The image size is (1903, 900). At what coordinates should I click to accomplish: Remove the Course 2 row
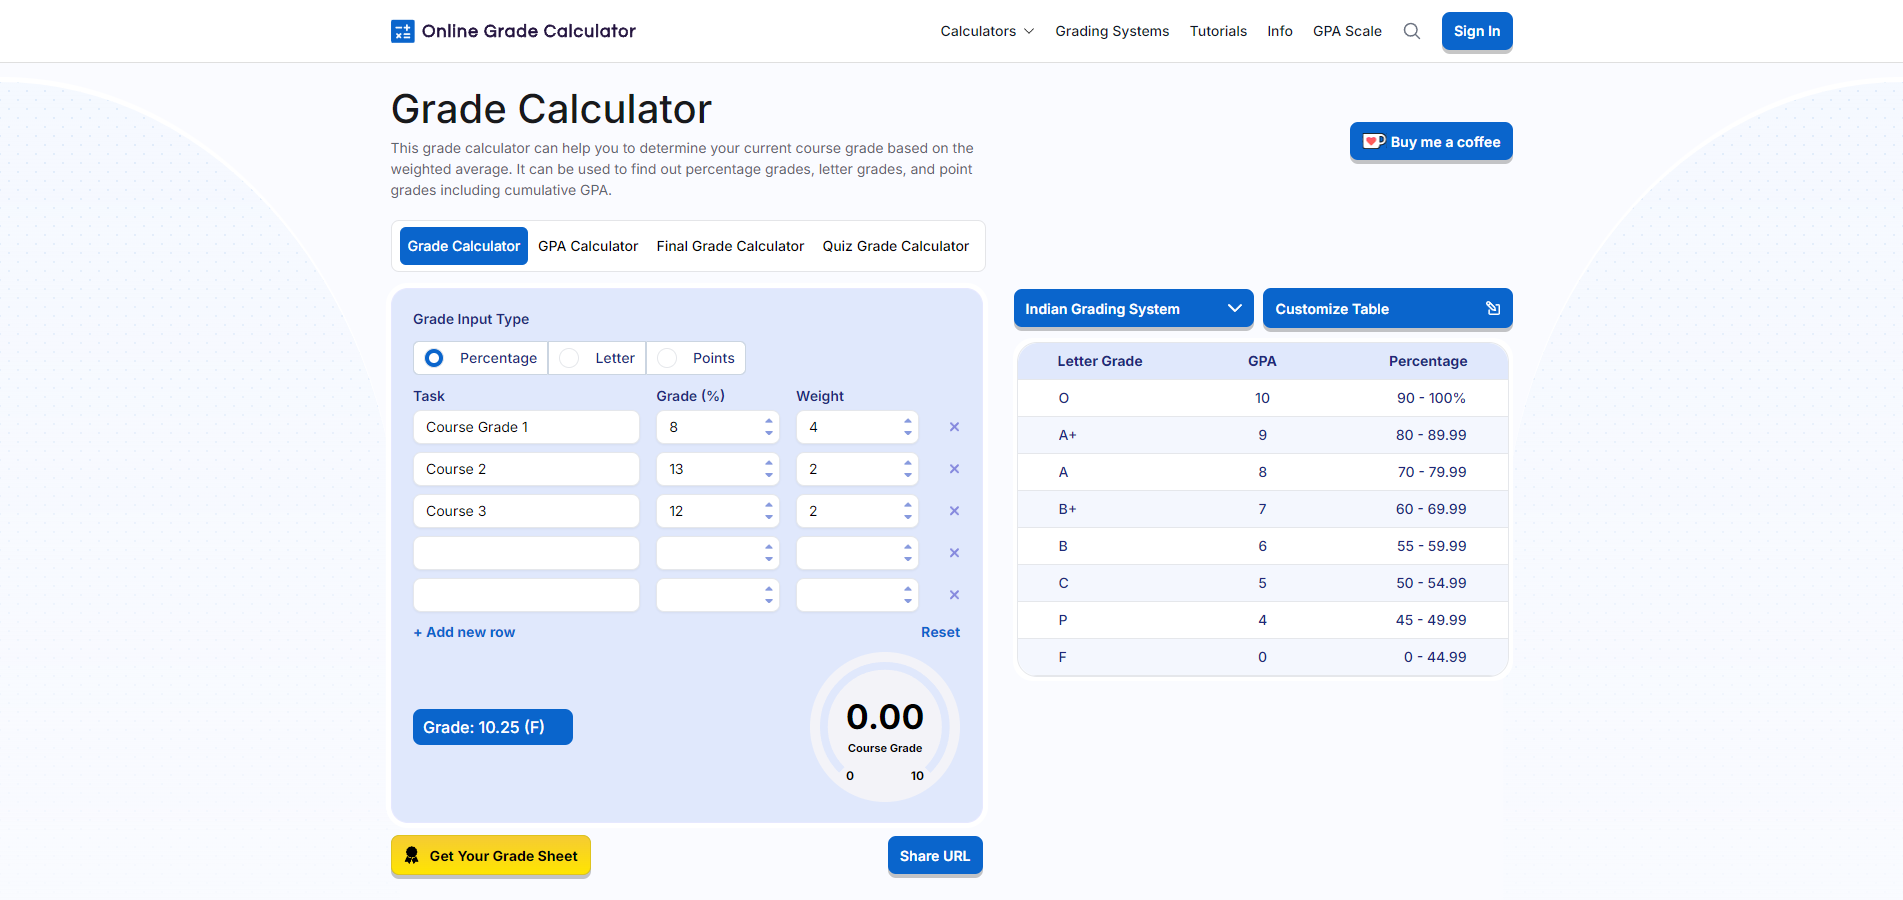tap(954, 469)
